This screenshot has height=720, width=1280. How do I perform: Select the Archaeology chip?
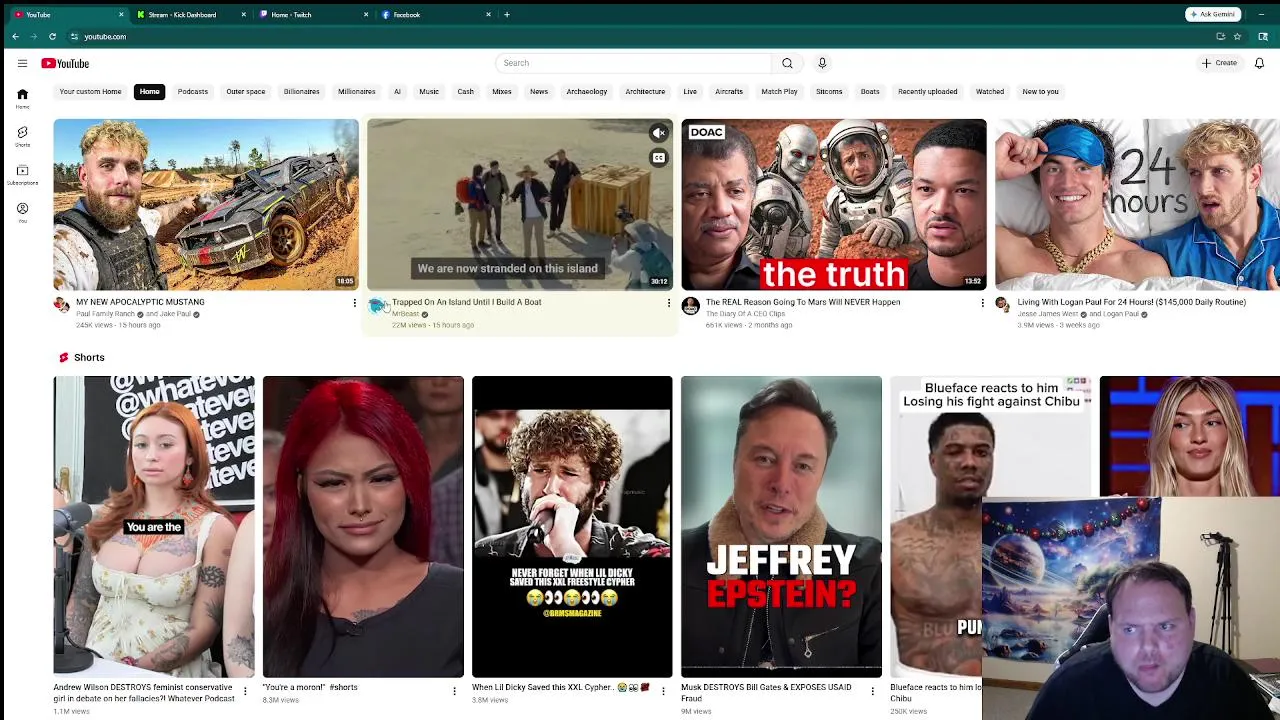coord(587,91)
